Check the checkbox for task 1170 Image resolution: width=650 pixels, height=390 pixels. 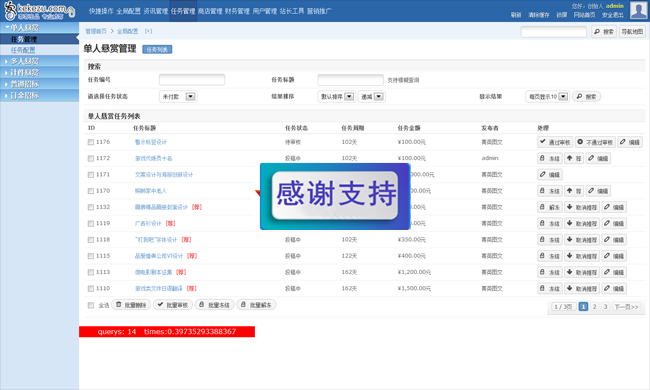(x=91, y=191)
